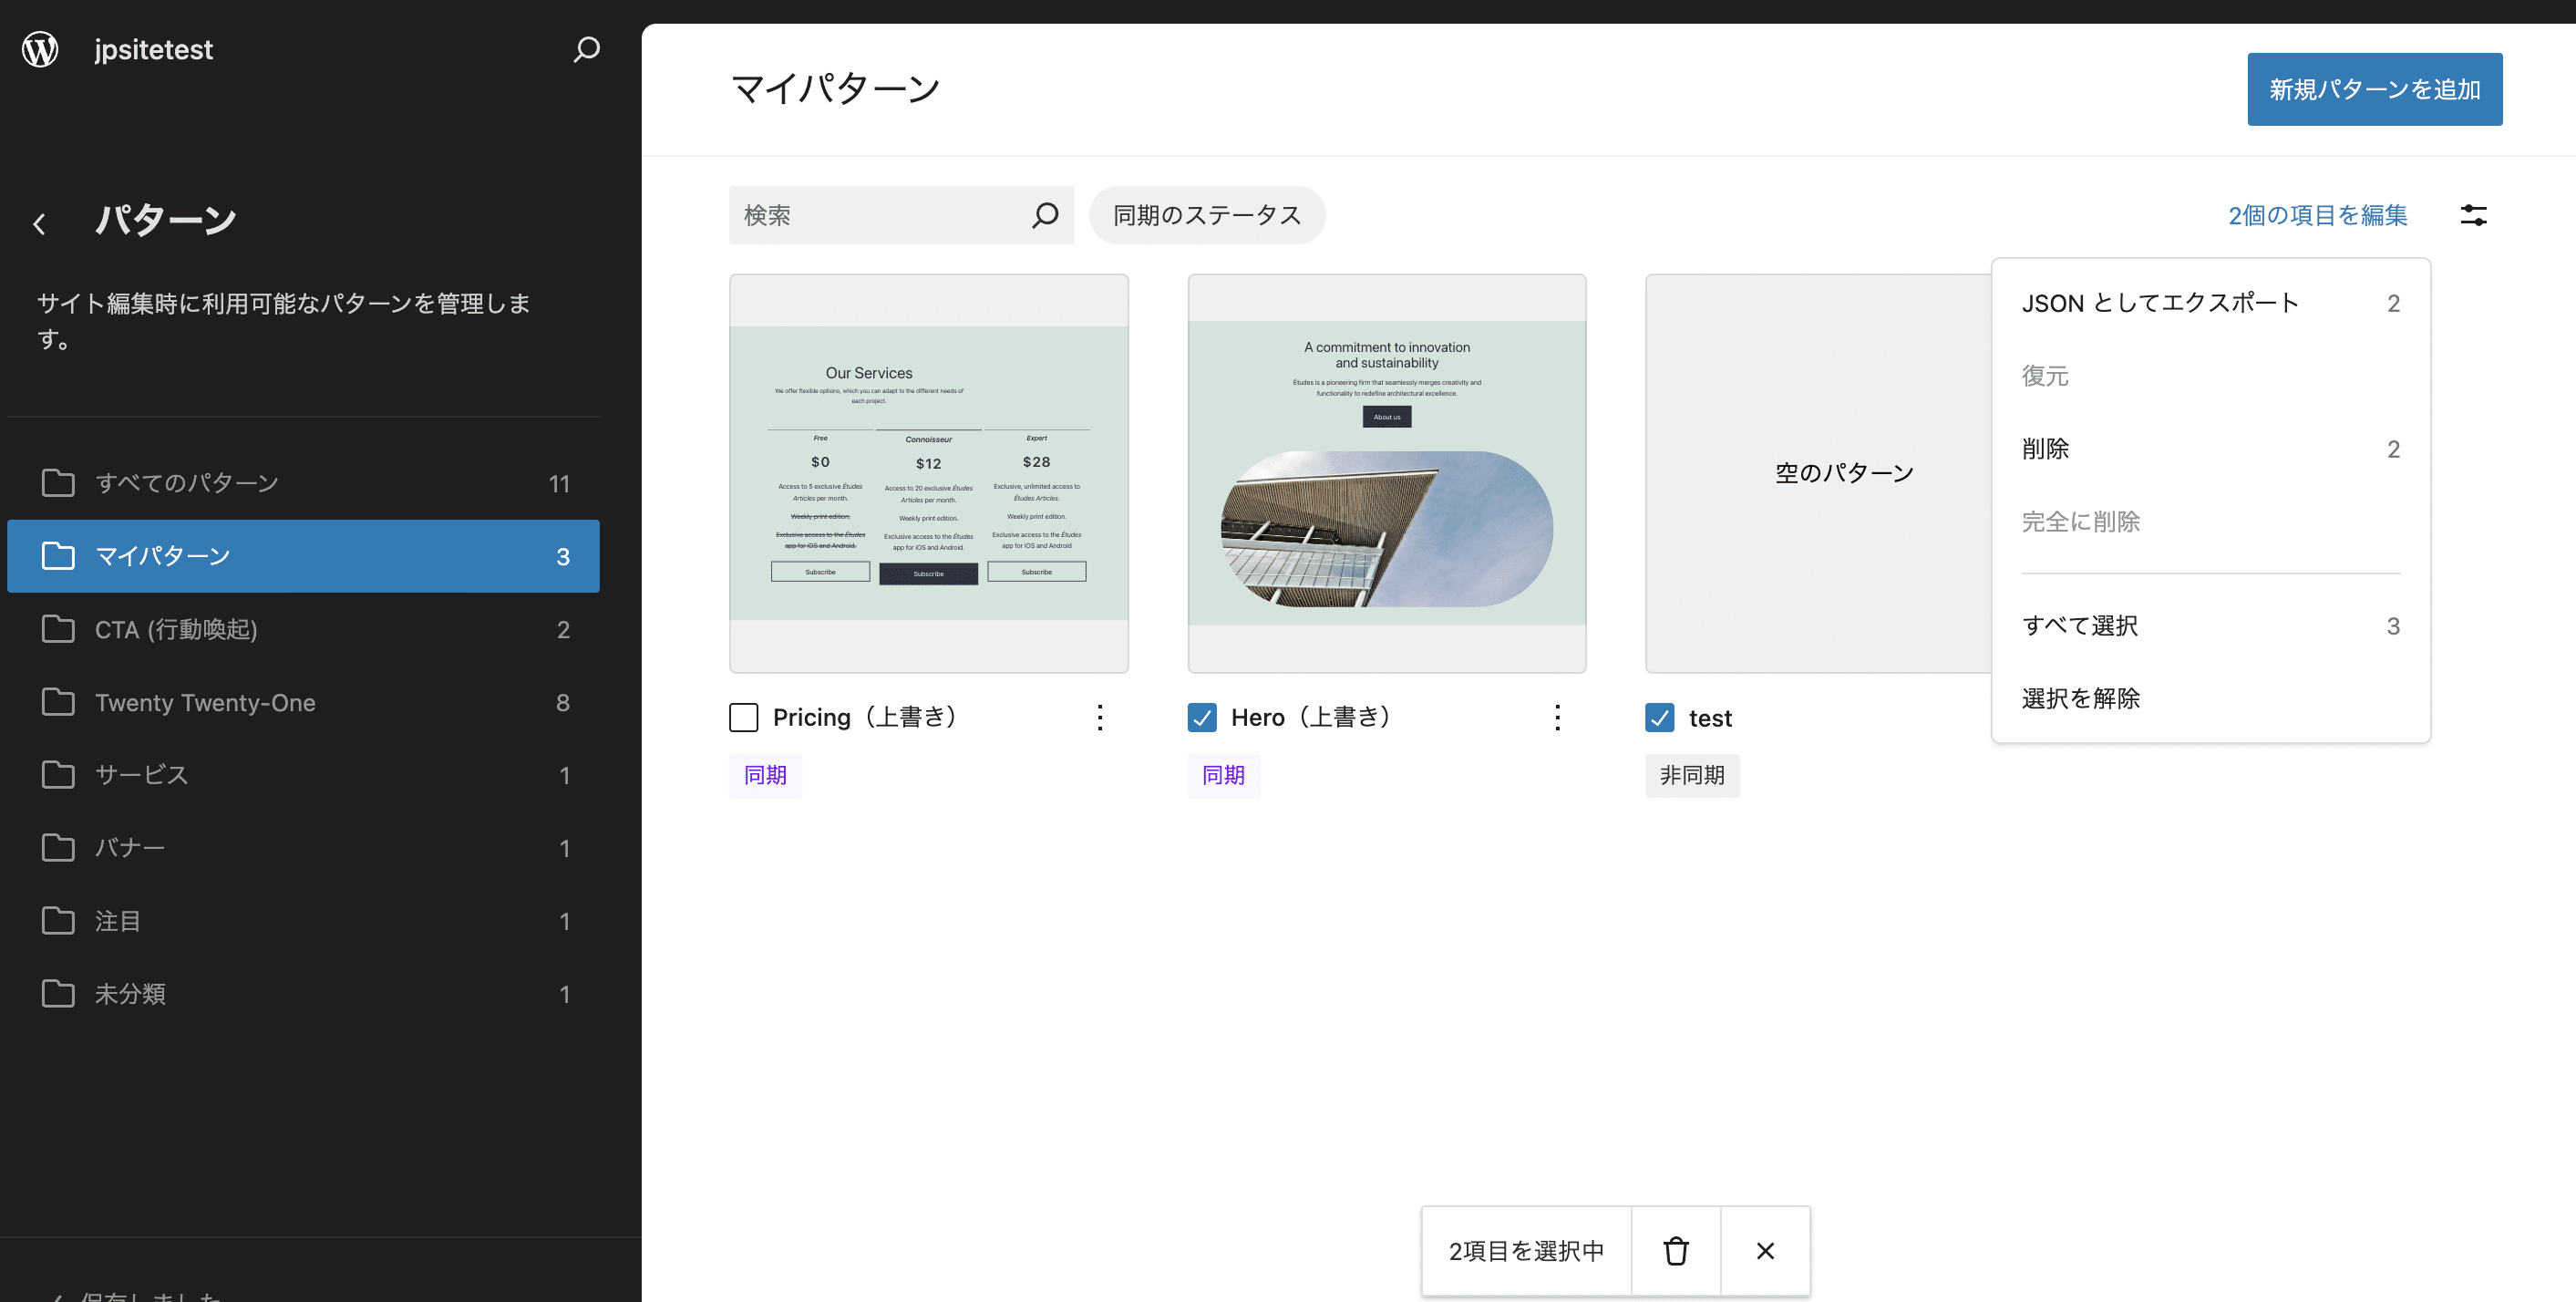
Task: Open the サービス category
Action: pos(303,775)
